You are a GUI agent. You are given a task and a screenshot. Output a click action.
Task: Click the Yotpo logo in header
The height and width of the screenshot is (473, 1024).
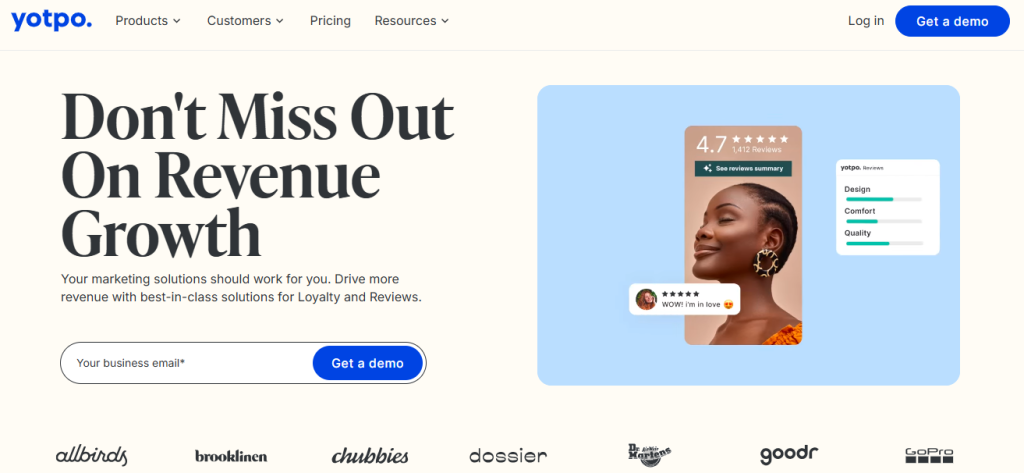(x=51, y=20)
